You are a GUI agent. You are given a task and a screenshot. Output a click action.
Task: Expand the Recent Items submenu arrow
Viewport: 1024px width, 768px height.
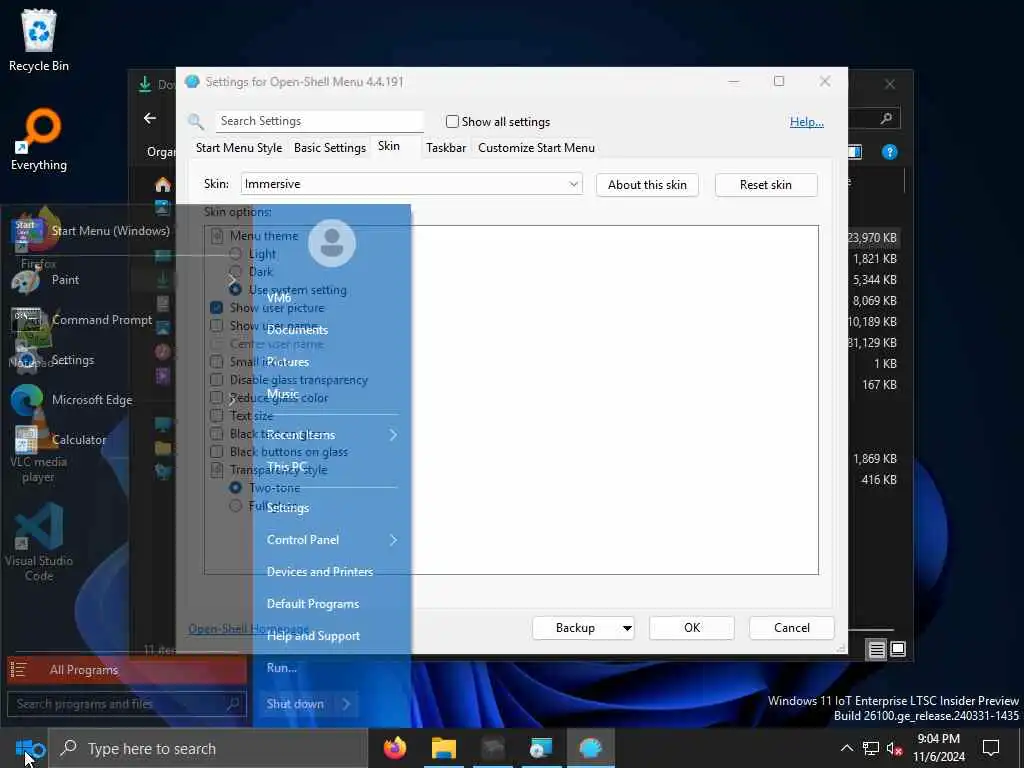pos(393,435)
